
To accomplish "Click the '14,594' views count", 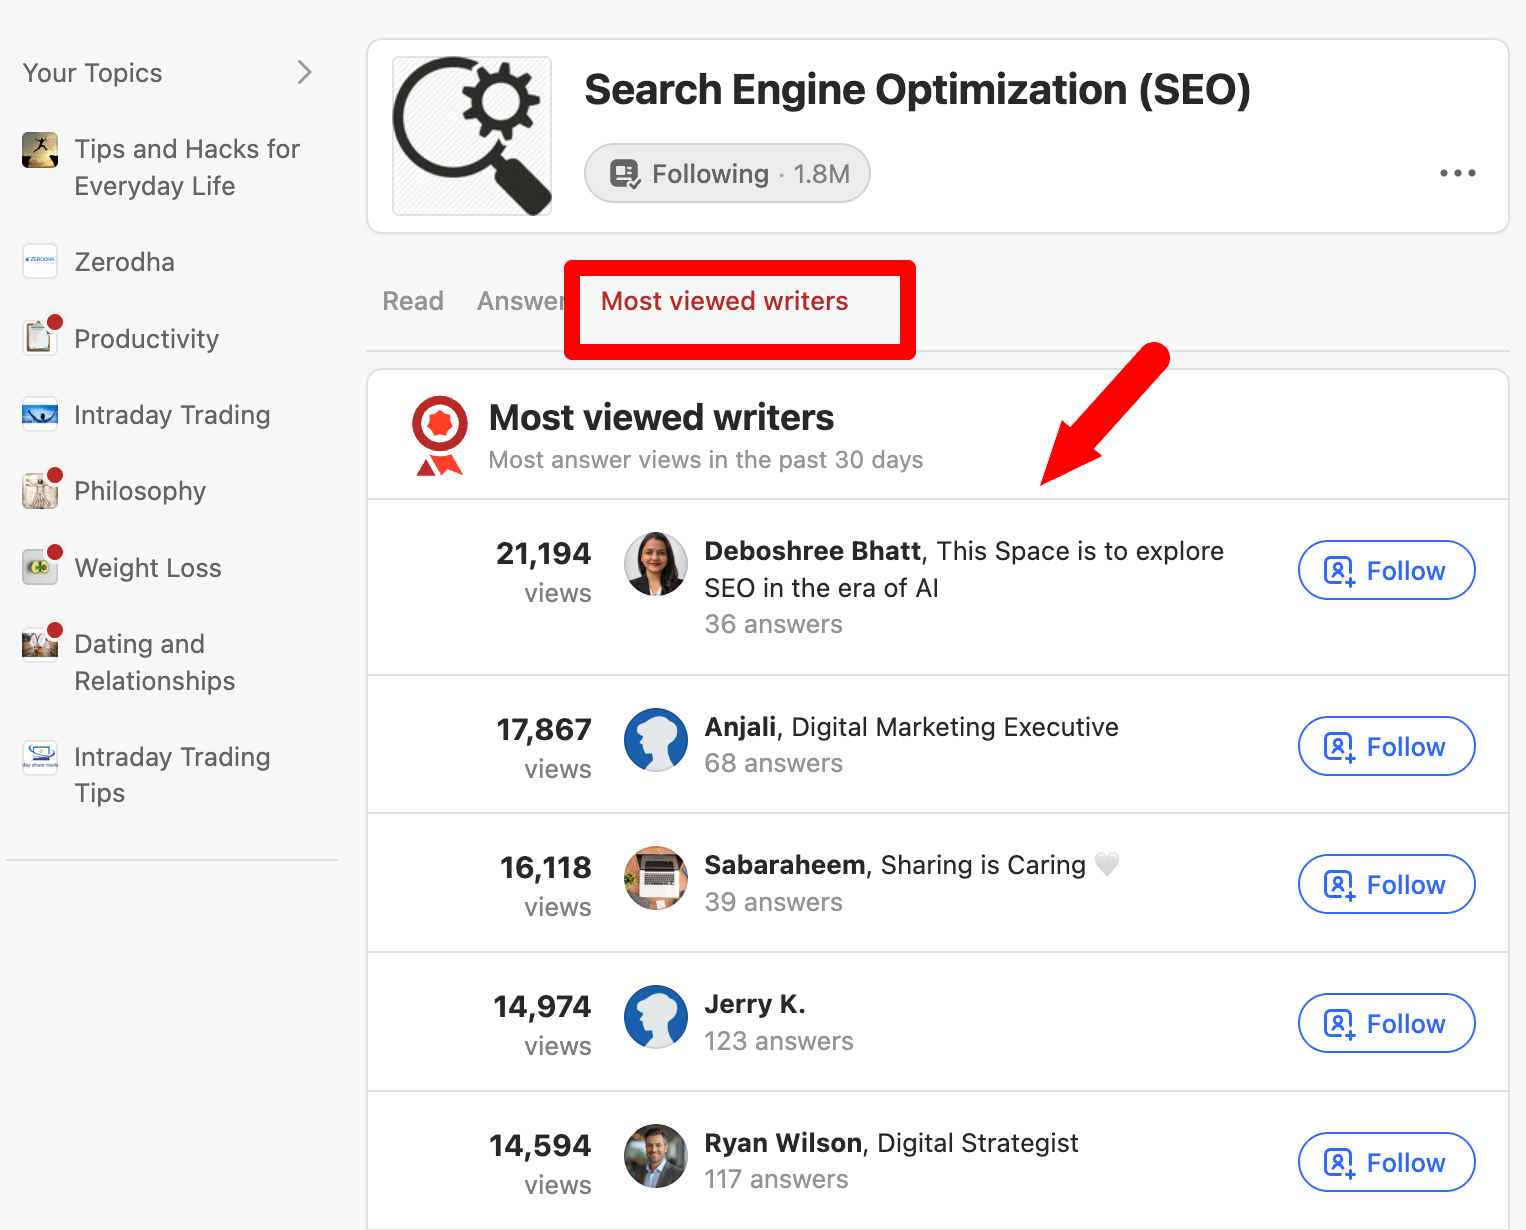I will tap(540, 1145).
